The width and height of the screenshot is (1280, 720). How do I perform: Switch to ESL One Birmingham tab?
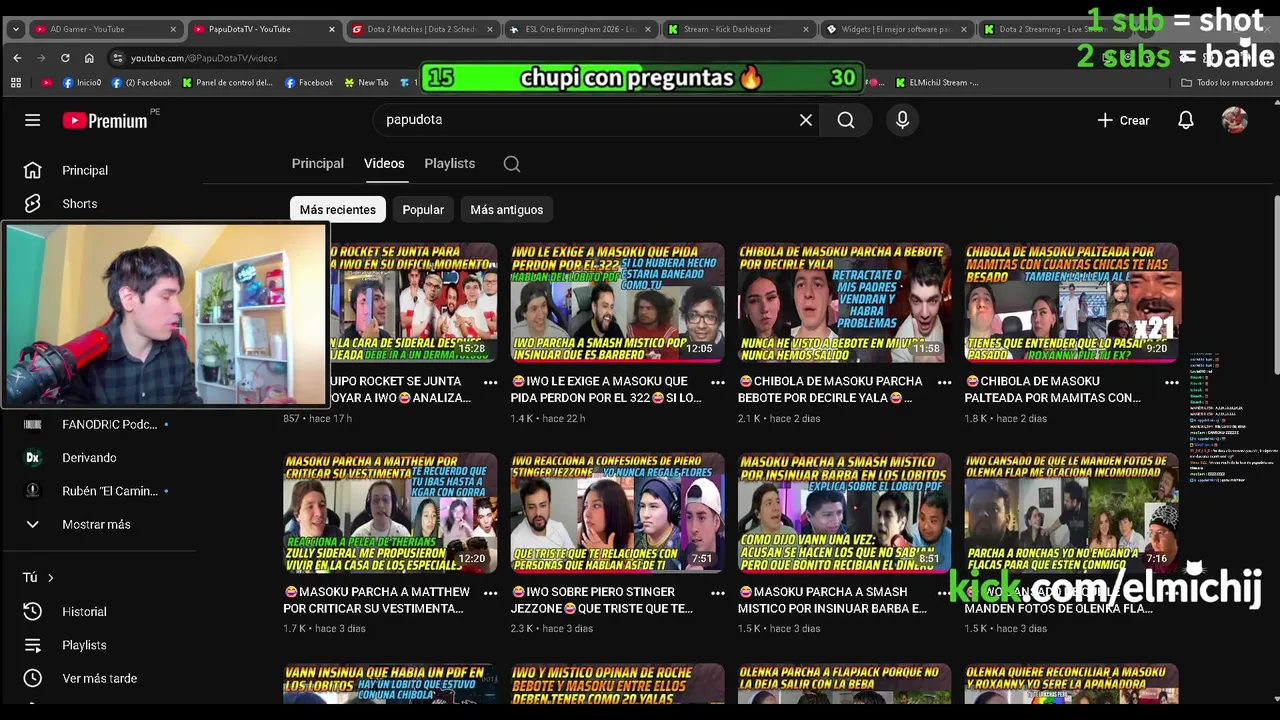click(x=580, y=29)
